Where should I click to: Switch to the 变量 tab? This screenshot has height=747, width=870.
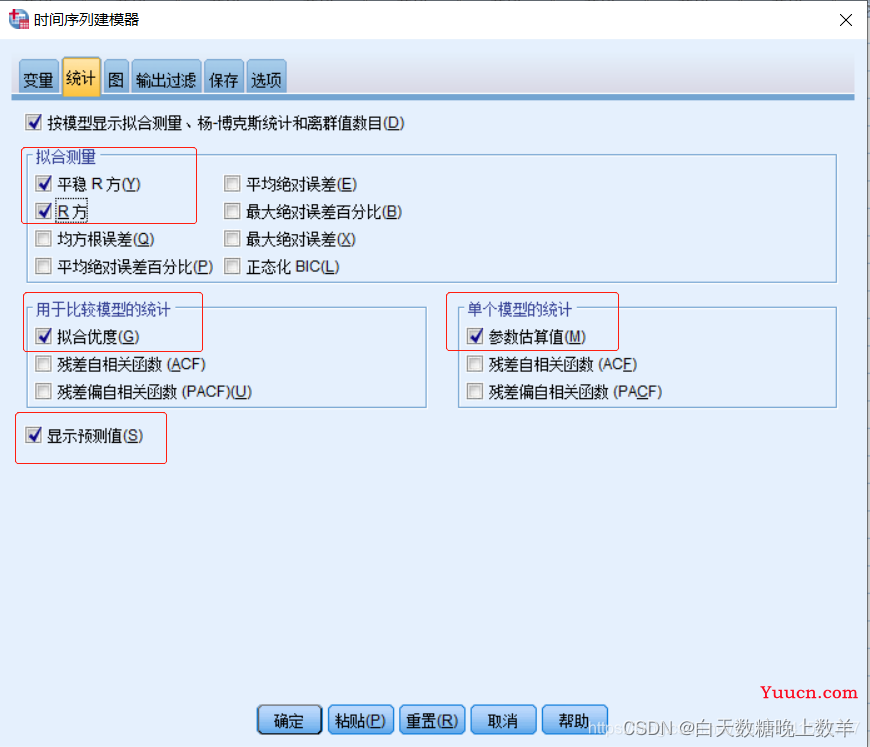[38, 79]
